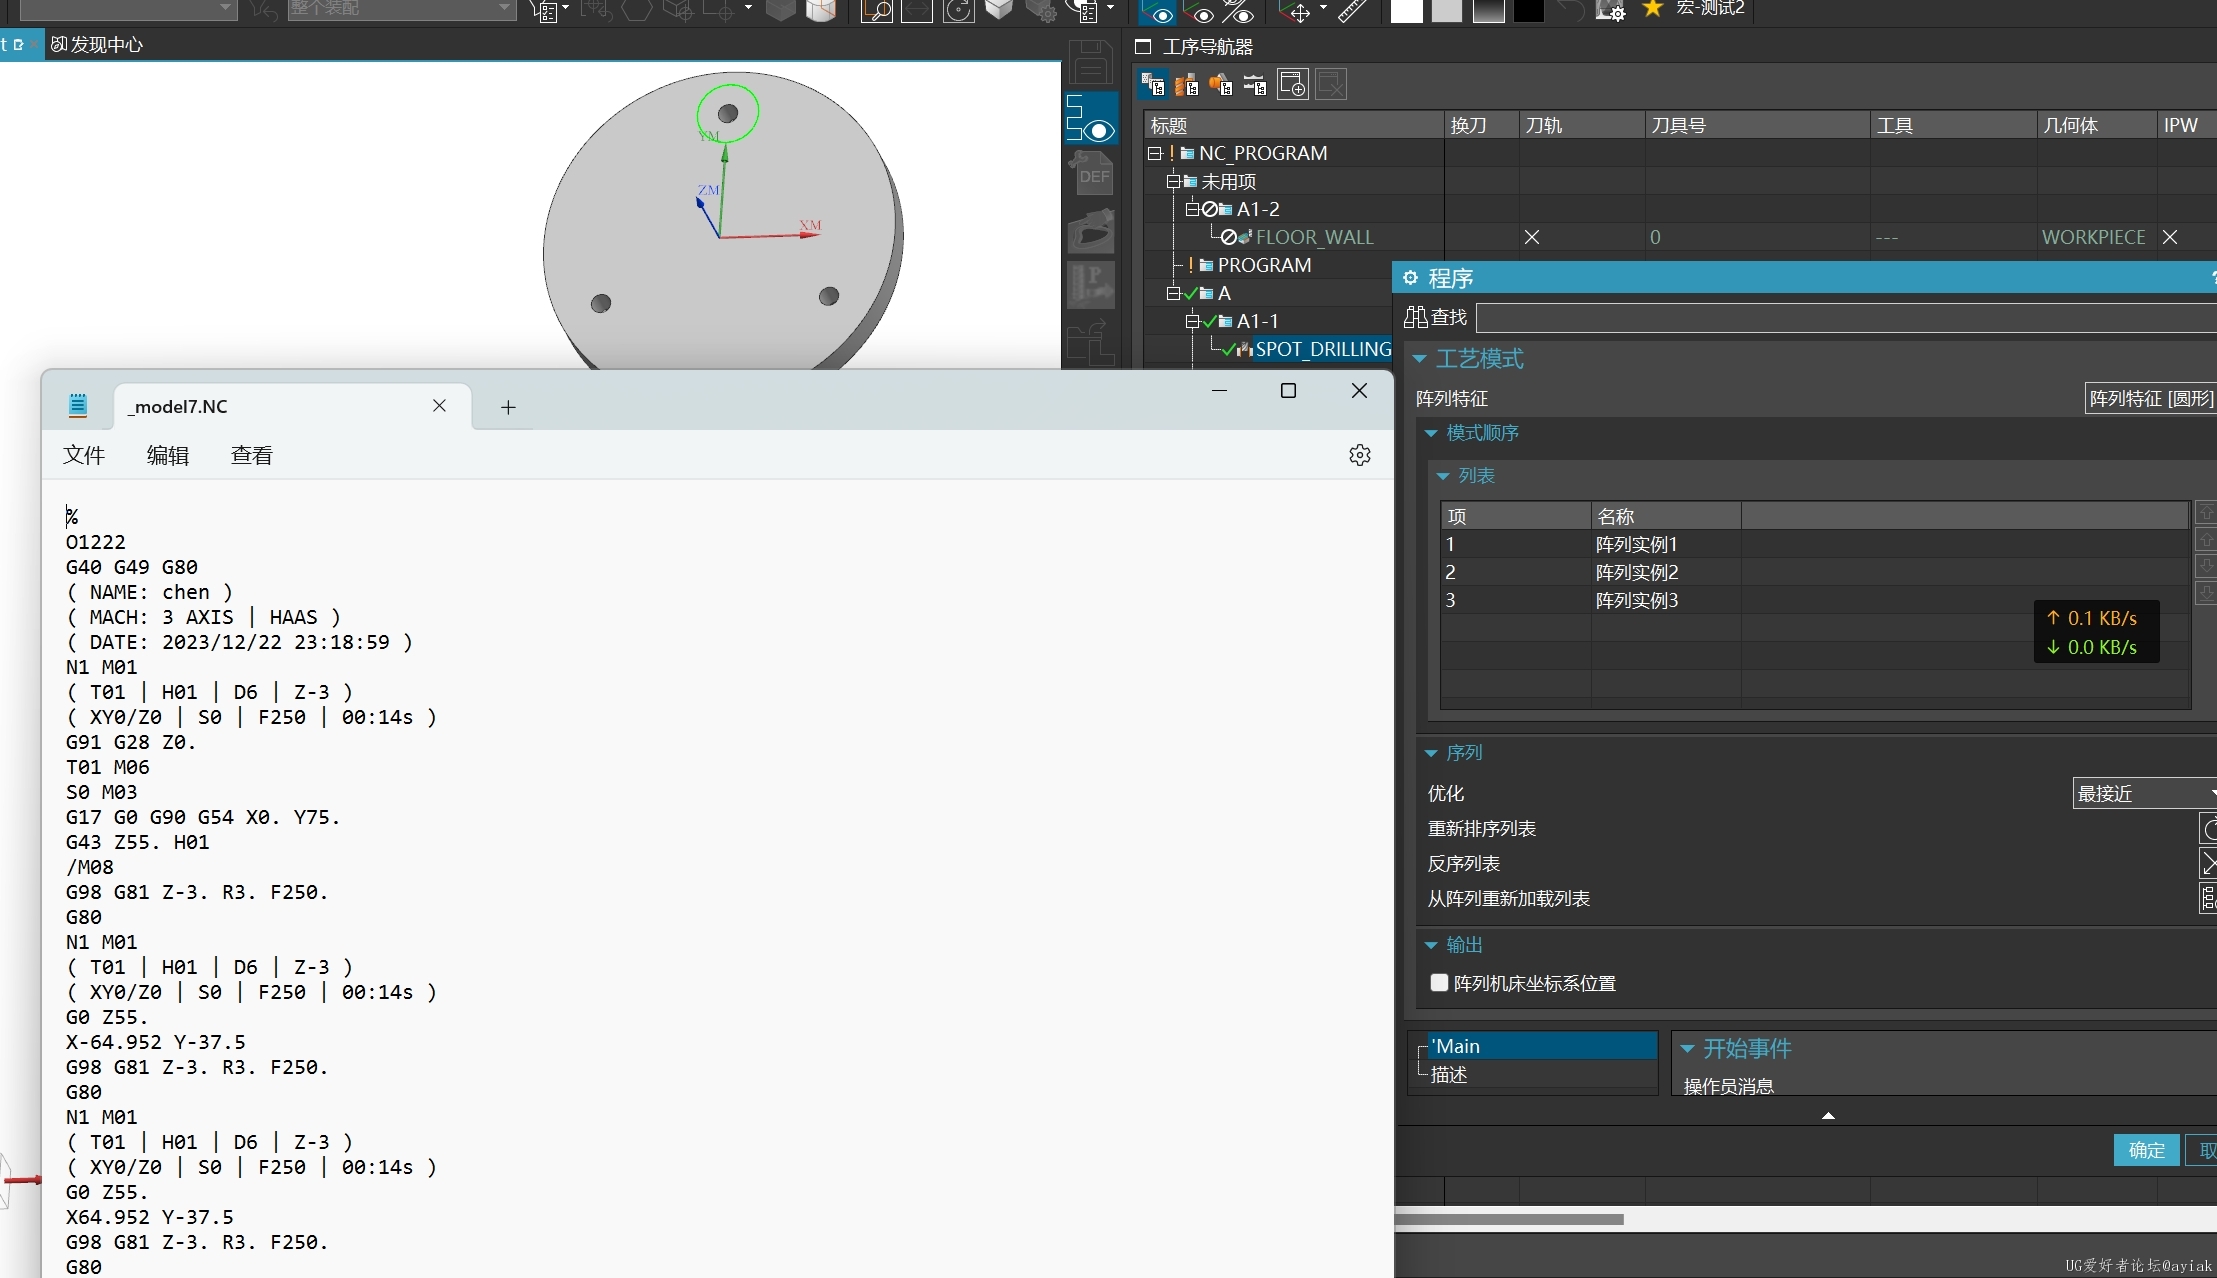The image size is (2217, 1278).
Task: Click the export folder sidebar icon
Action: [1091, 342]
